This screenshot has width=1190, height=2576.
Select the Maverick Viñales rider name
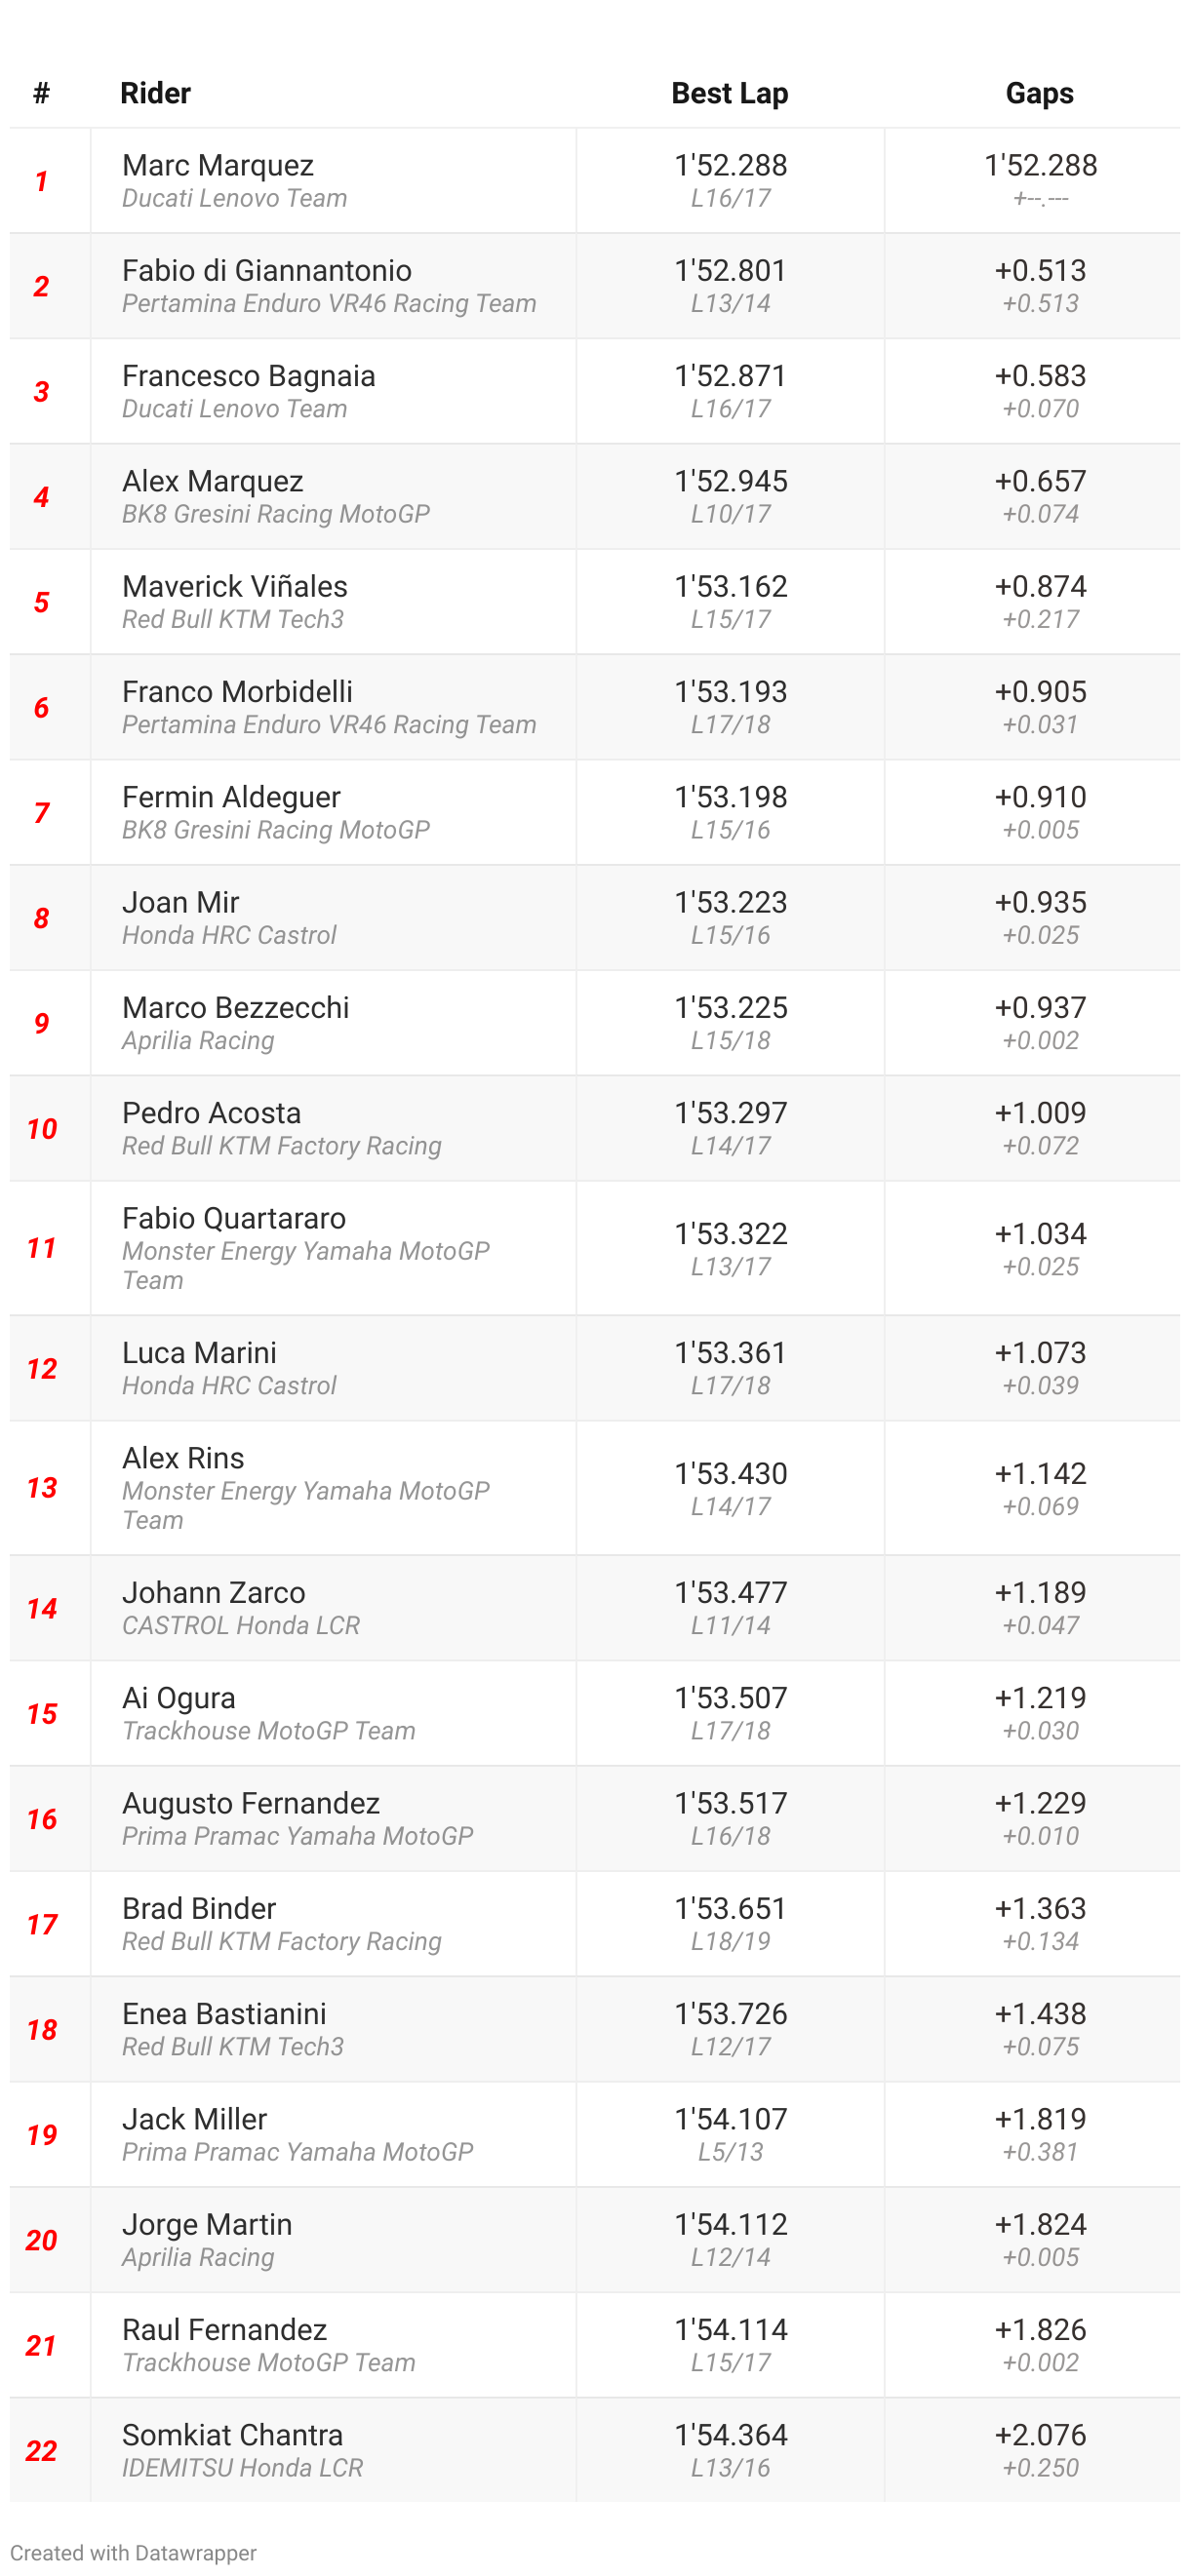click(x=235, y=586)
